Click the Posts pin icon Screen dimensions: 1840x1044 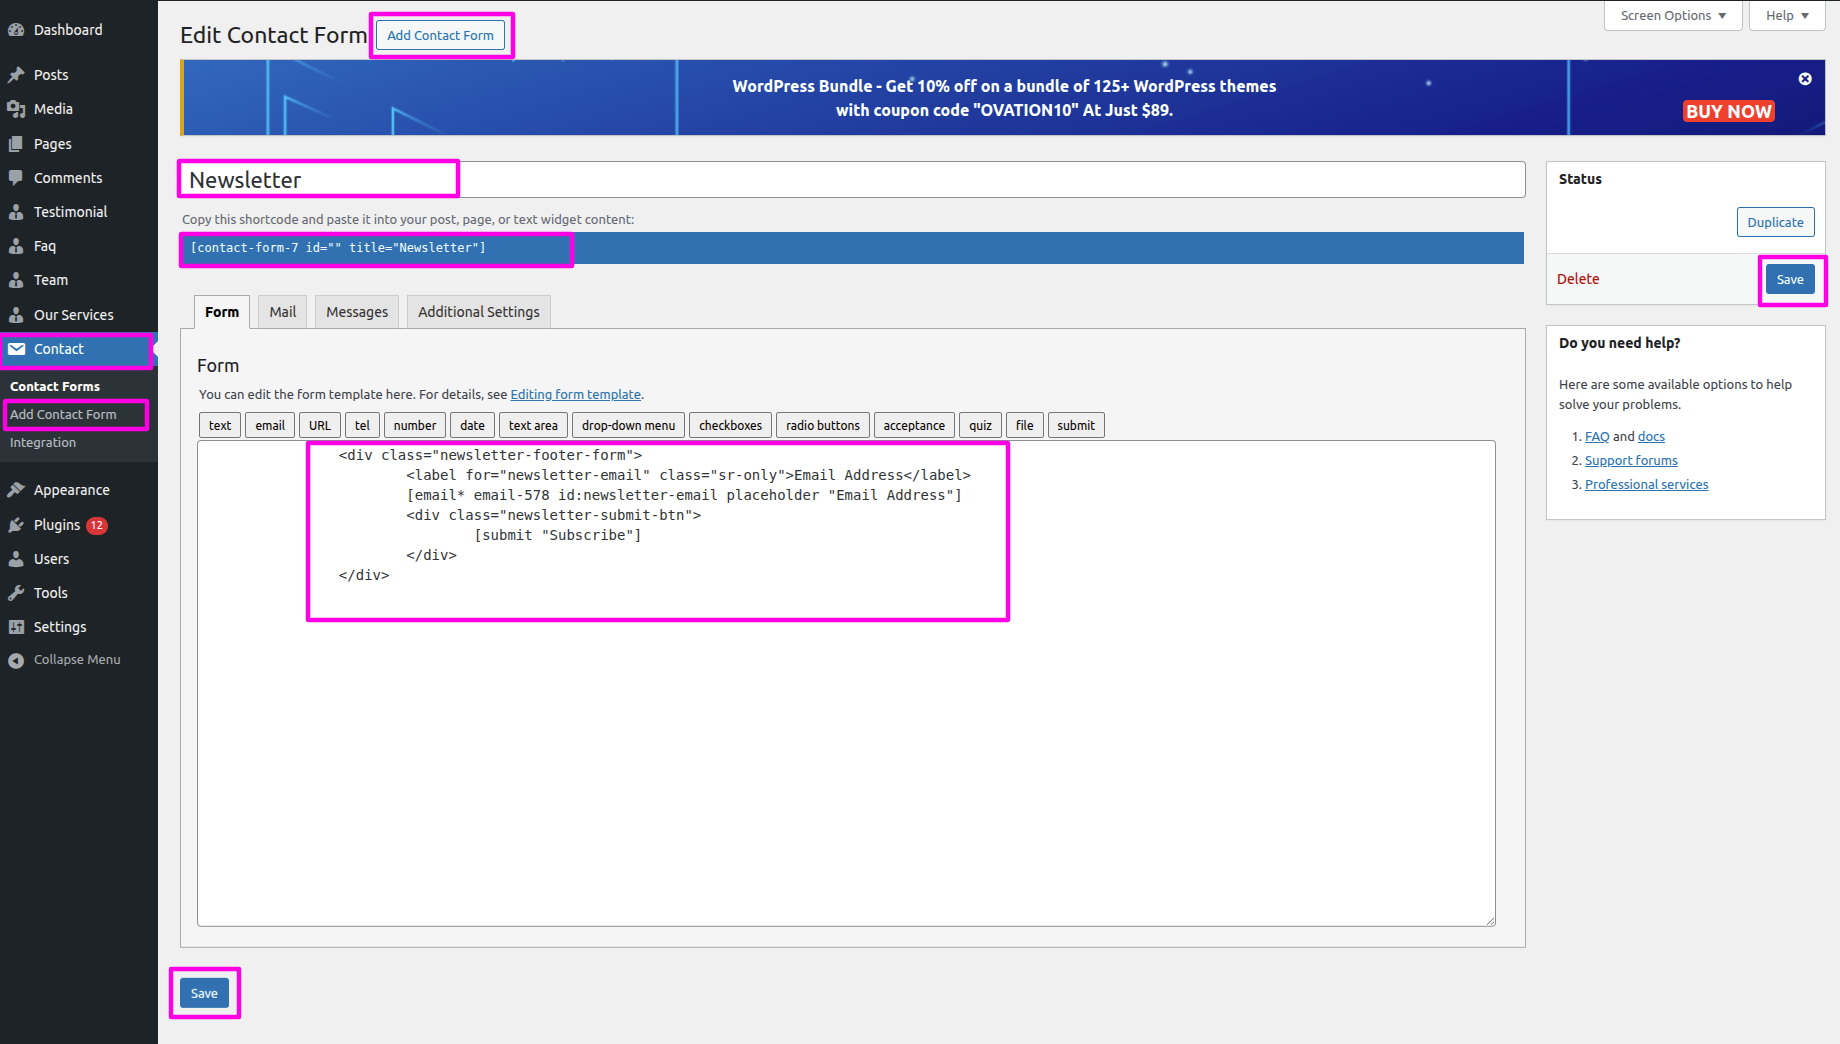tap(16, 75)
